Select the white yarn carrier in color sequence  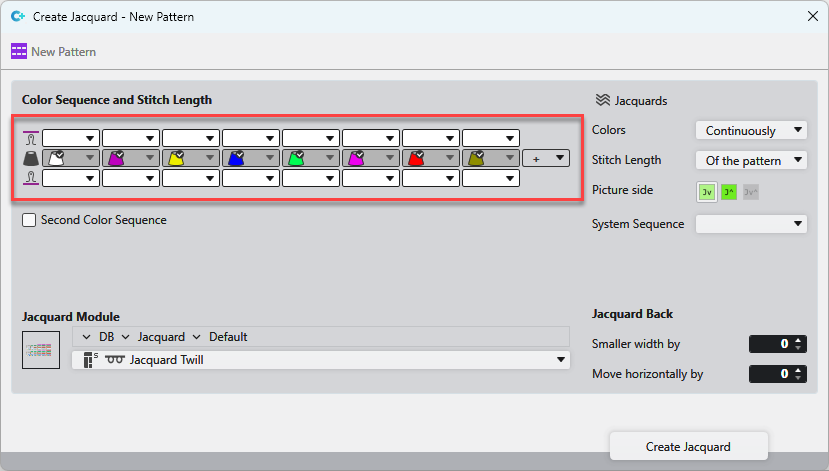57,158
